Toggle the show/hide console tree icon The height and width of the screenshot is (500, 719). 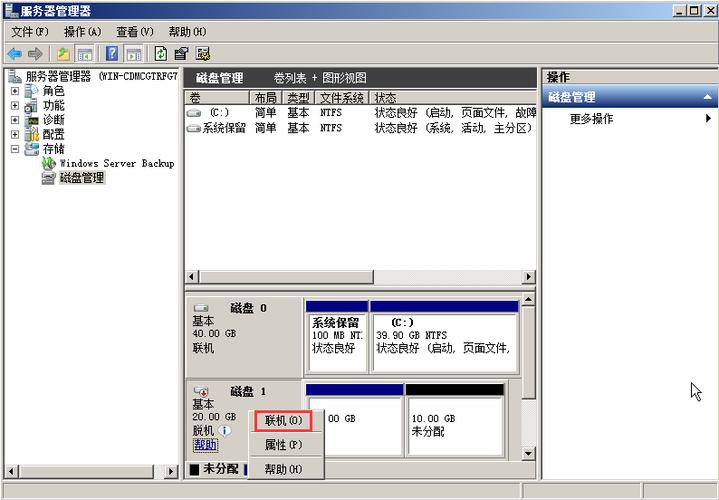[x=85, y=54]
